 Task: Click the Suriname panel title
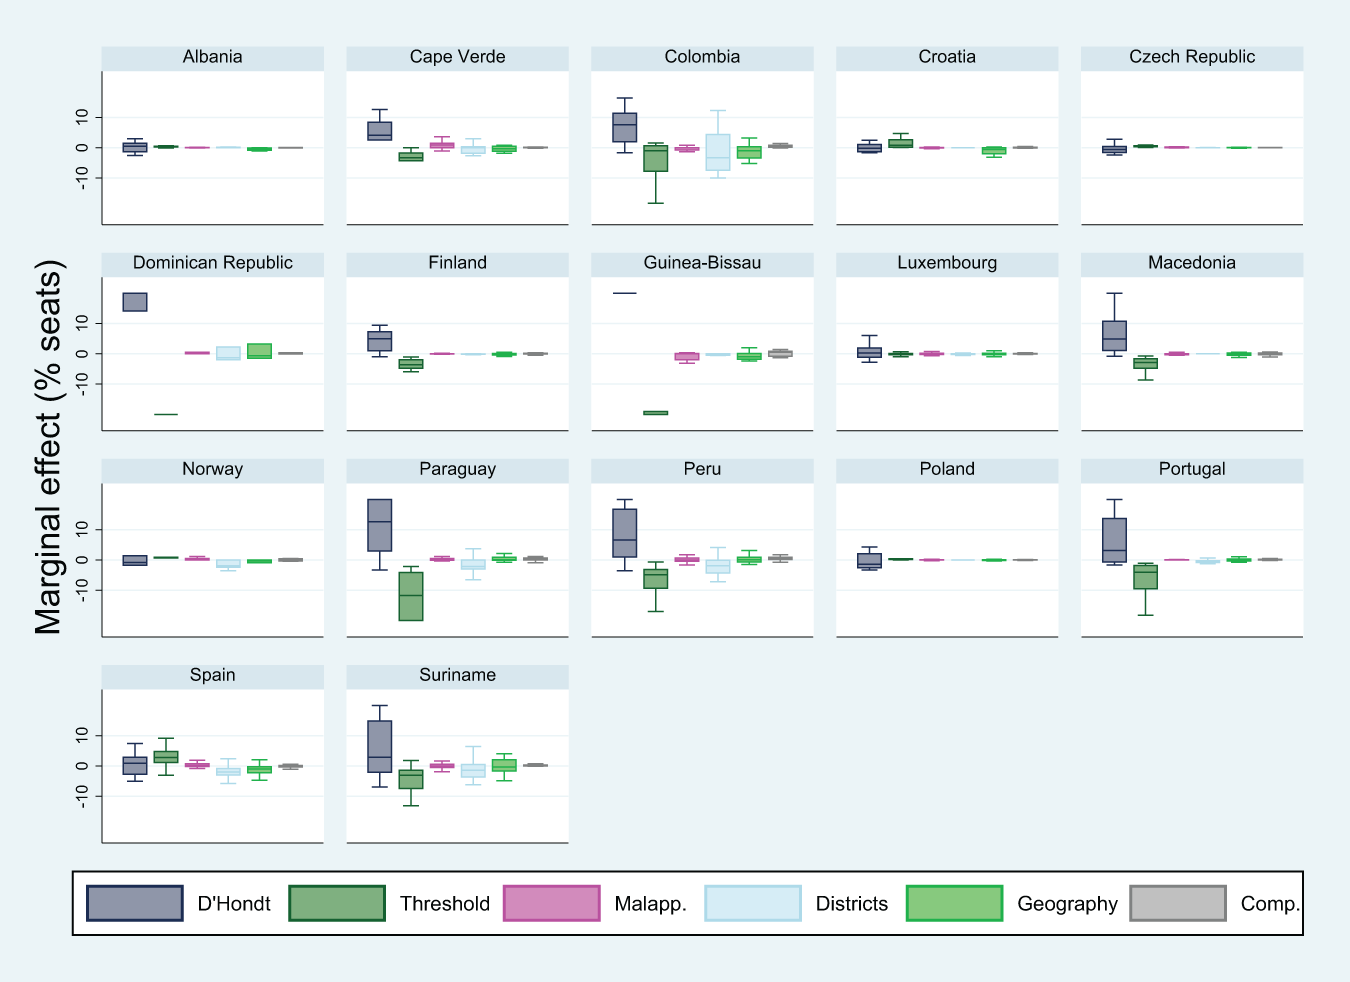(x=457, y=675)
